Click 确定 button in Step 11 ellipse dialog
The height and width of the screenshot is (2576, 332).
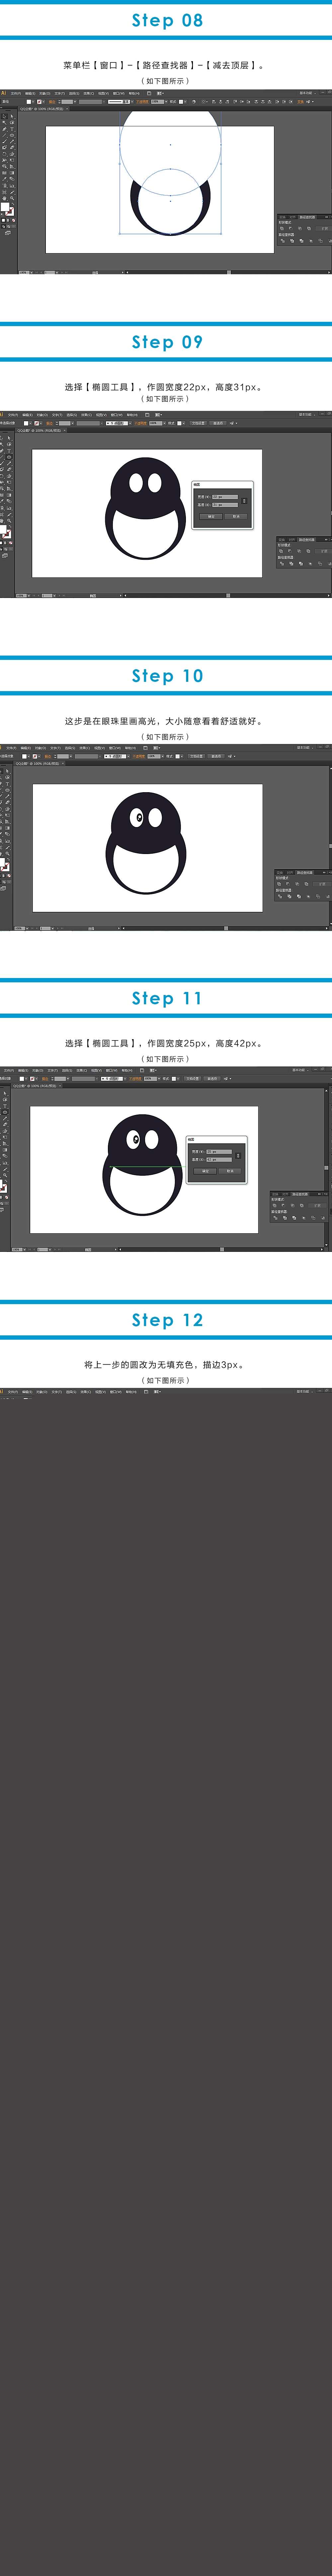click(205, 1171)
